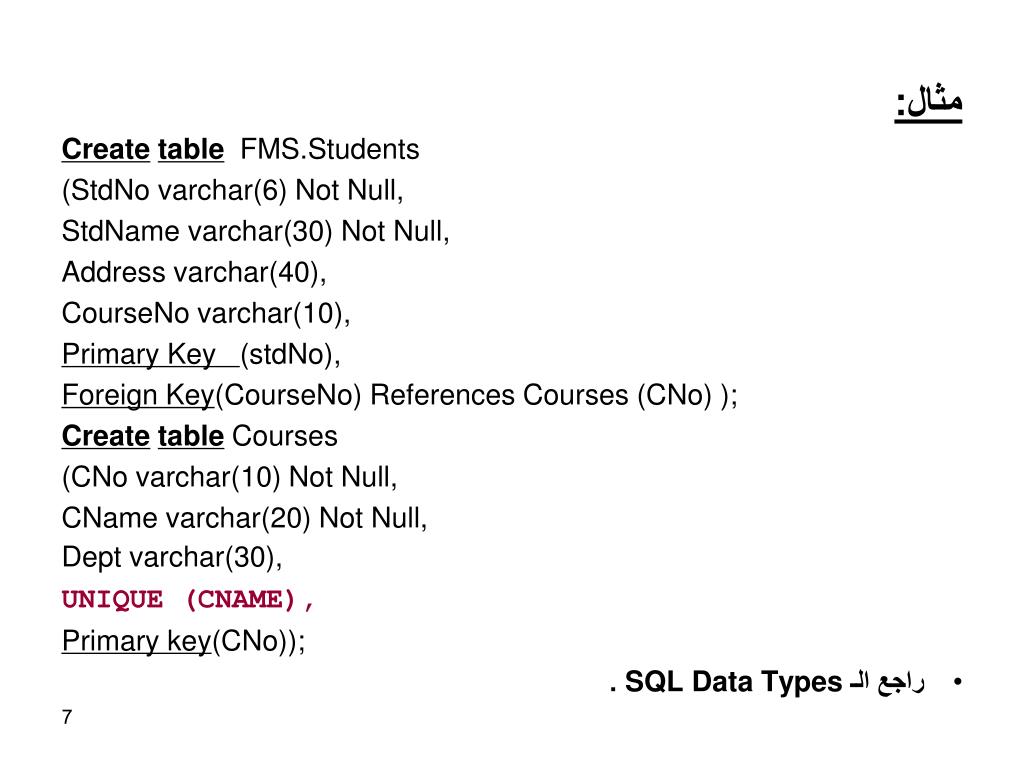Select 'References Courses (CNo)' text
Screen dimensions: 1024x768
point(541,396)
